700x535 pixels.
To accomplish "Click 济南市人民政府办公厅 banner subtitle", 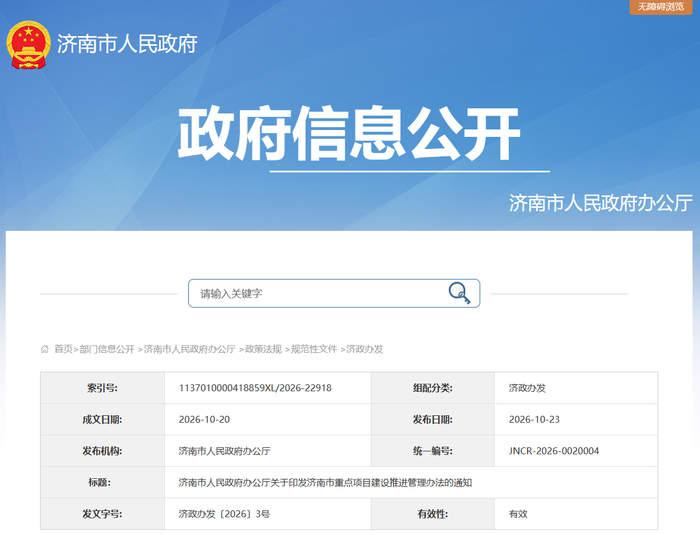I will [x=600, y=203].
